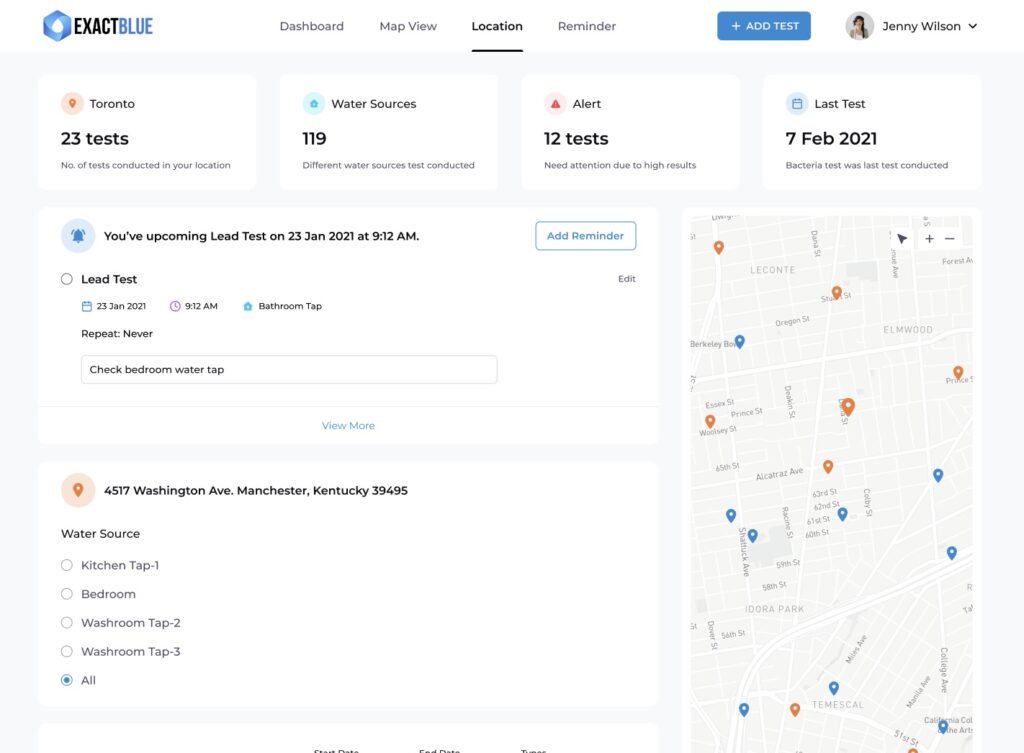Pick Washroom Tap-3 water source
The width and height of the screenshot is (1024, 753).
67,651
